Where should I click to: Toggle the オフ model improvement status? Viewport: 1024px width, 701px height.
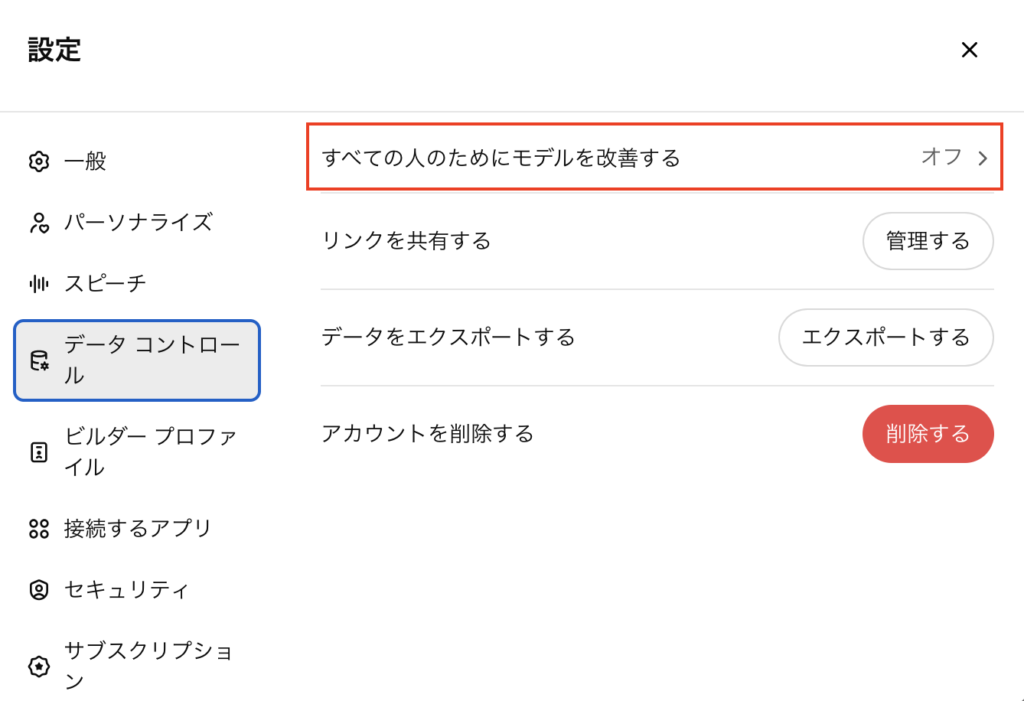tap(941, 157)
